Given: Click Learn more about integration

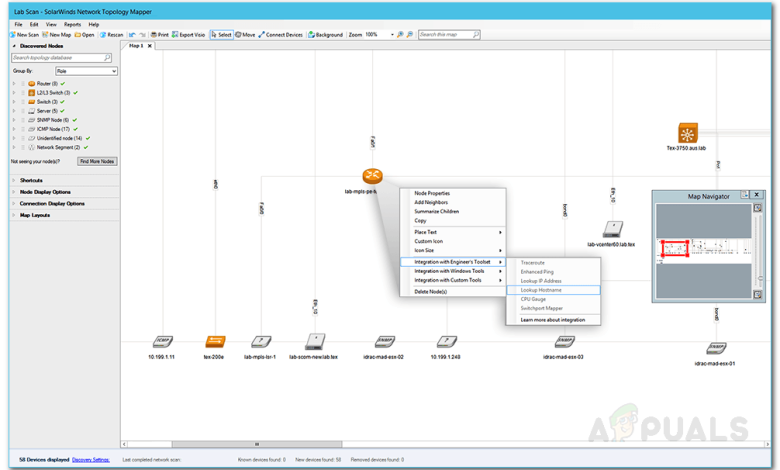Looking at the screenshot, I should coord(553,320).
